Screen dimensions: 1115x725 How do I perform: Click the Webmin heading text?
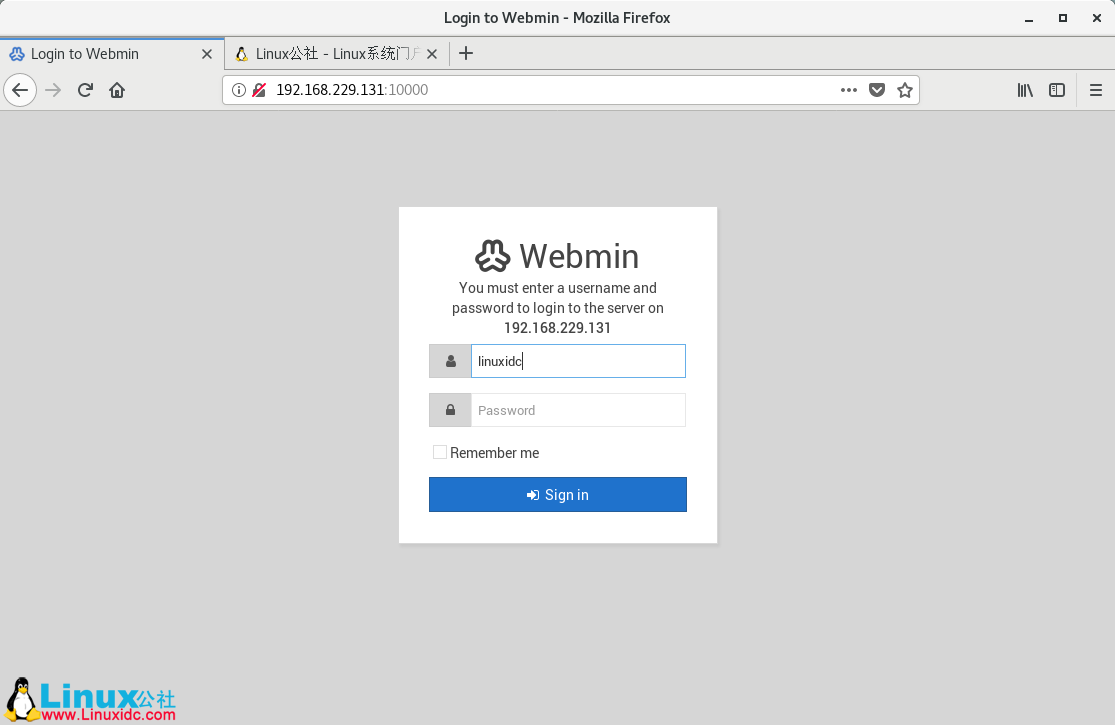coord(579,256)
